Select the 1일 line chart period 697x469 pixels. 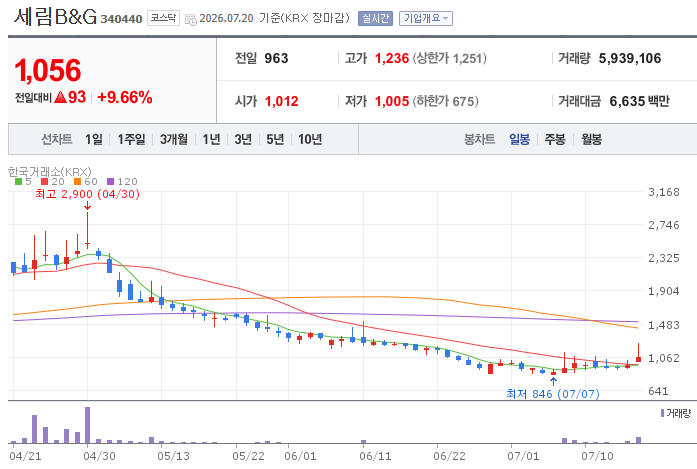94,139
